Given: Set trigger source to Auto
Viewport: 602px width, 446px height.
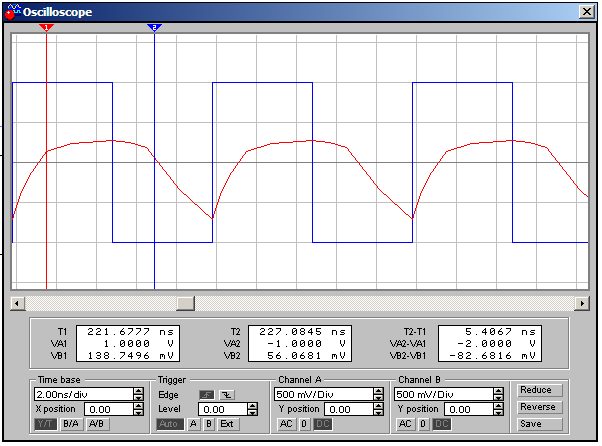Looking at the screenshot, I should (x=168, y=424).
